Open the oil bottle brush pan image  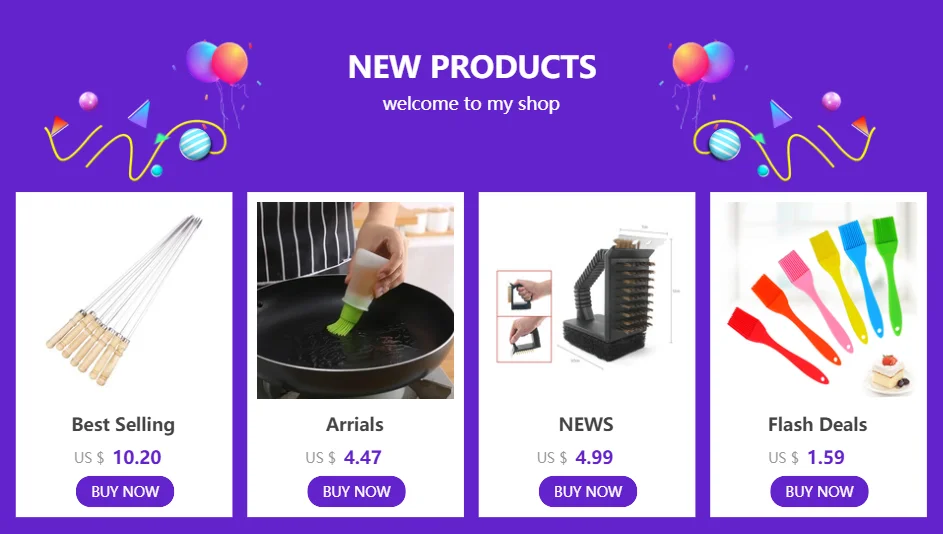point(355,300)
